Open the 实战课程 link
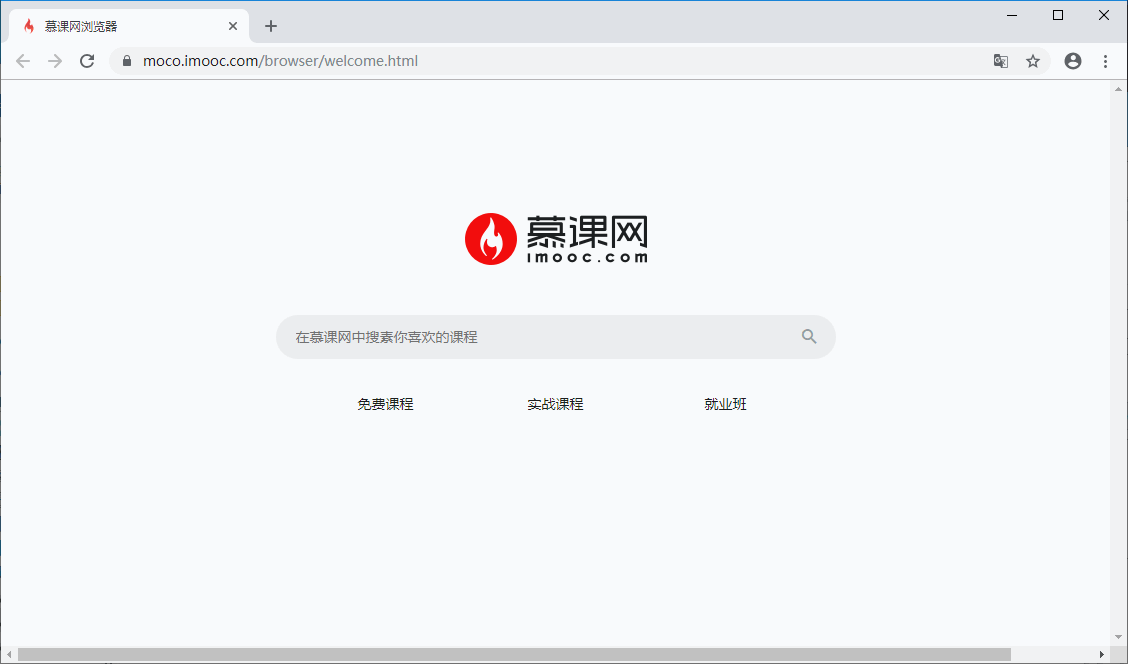The height and width of the screenshot is (664, 1128). pyautogui.click(x=555, y=404)
